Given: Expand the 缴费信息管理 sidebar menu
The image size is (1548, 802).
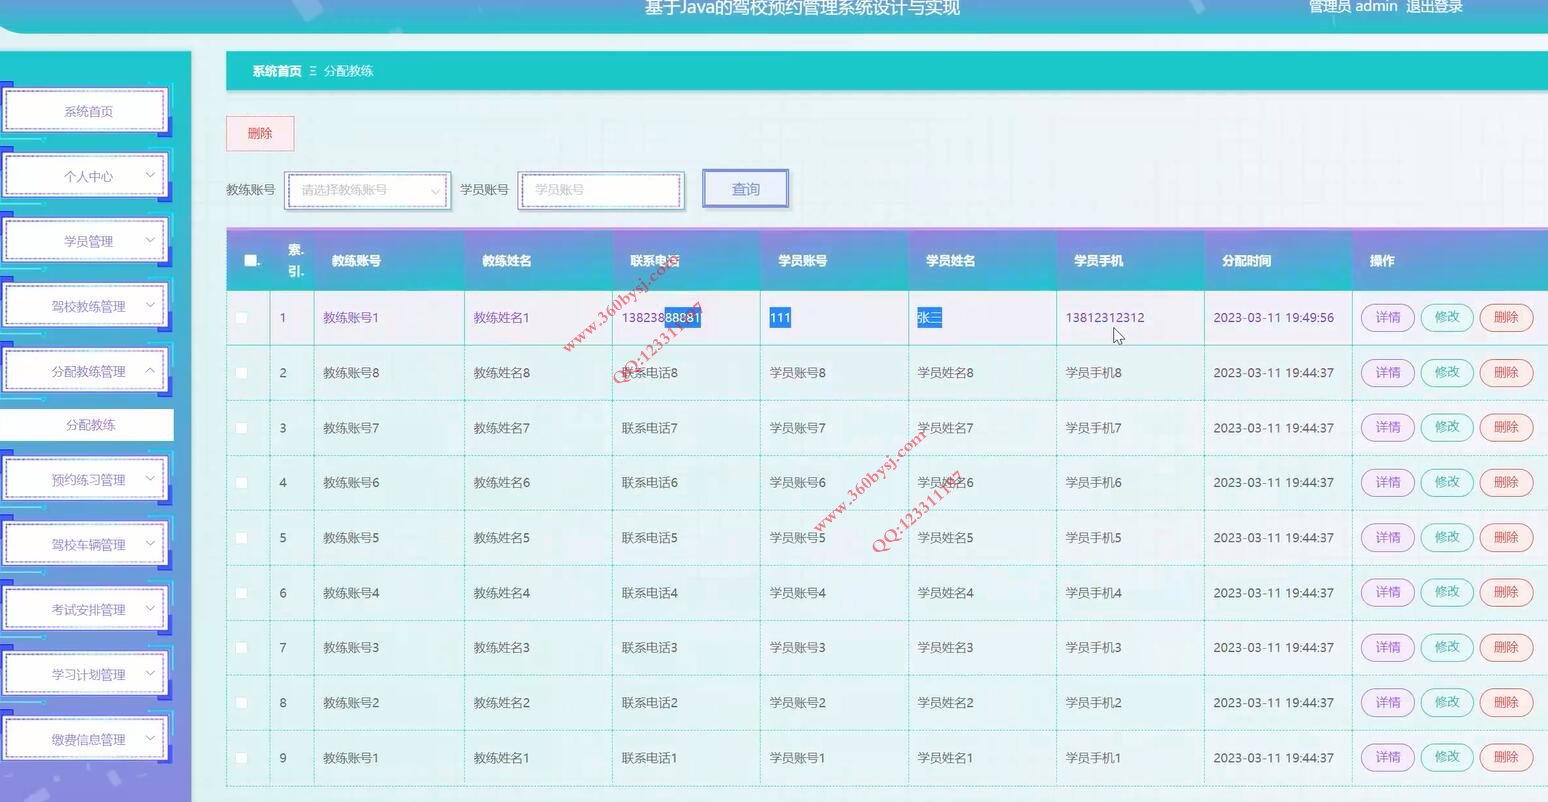Looking at the screenshot, I should point(86,740).
